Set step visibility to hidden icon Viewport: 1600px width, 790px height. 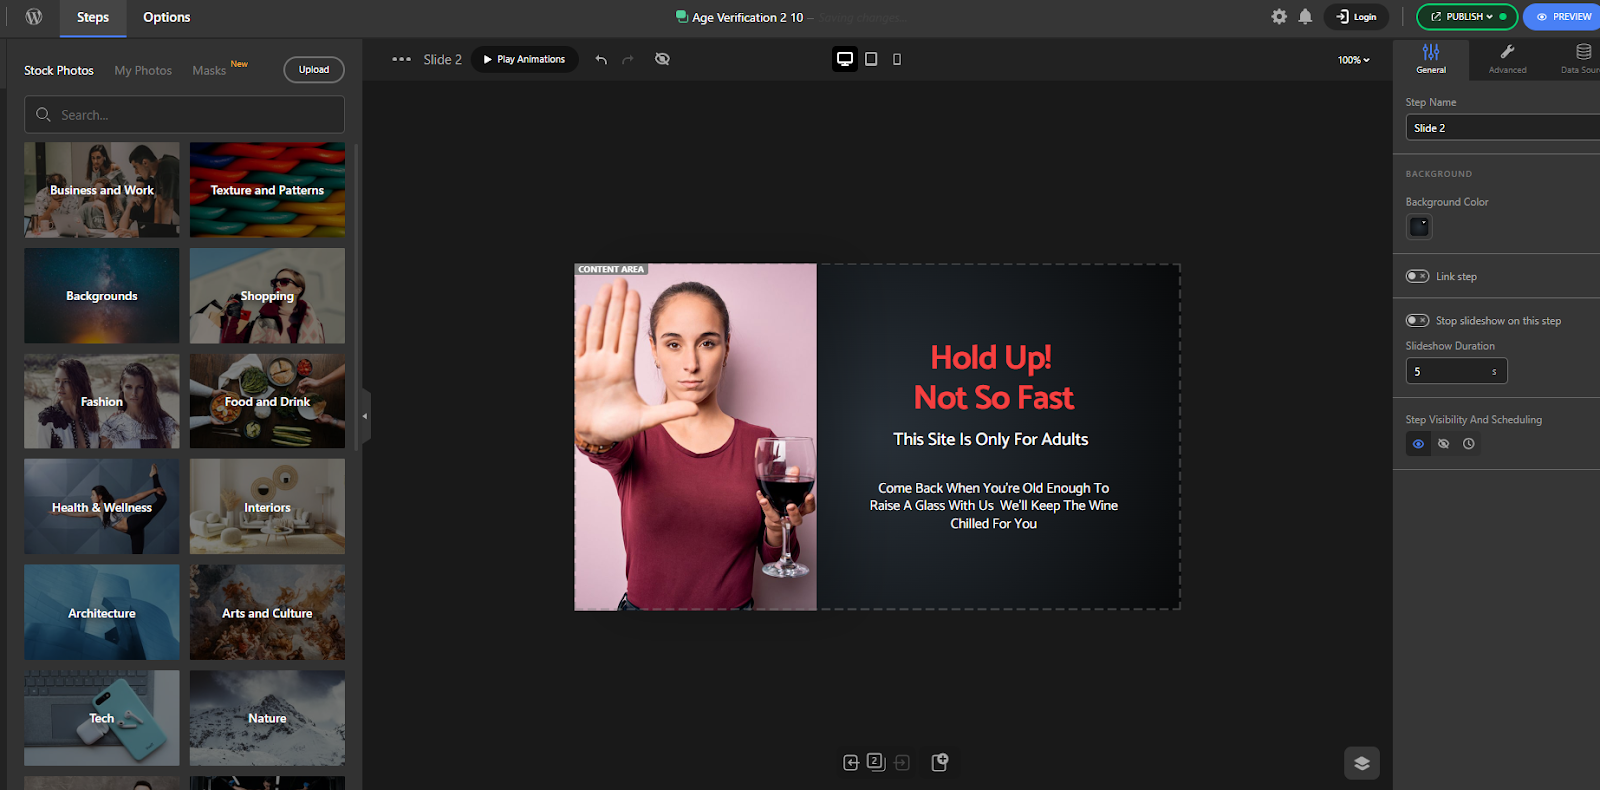tap(1443, 444)
